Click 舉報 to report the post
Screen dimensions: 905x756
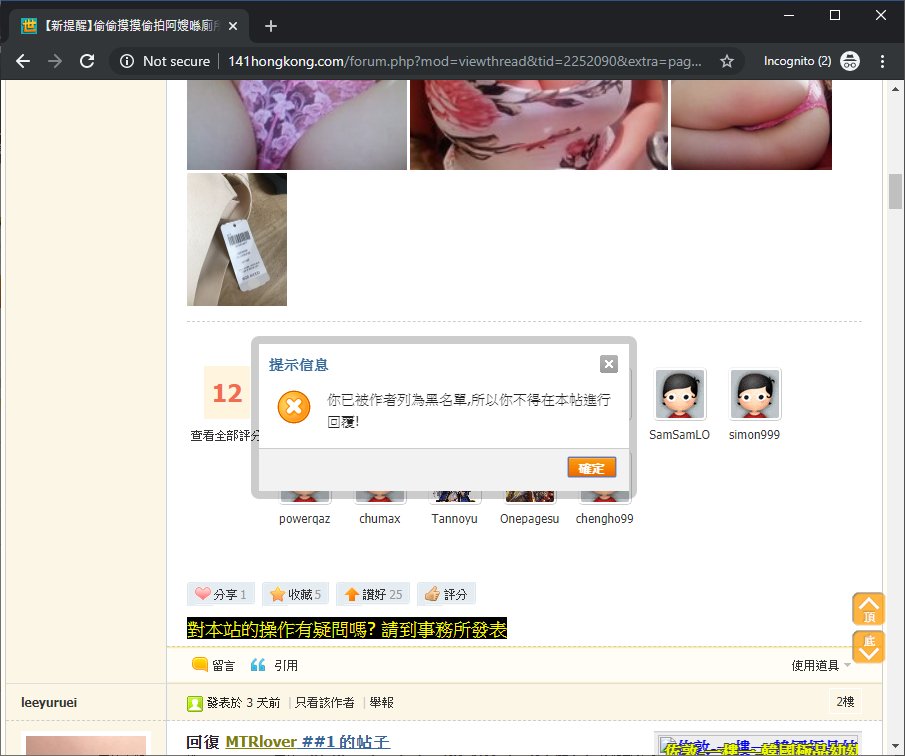381,703
